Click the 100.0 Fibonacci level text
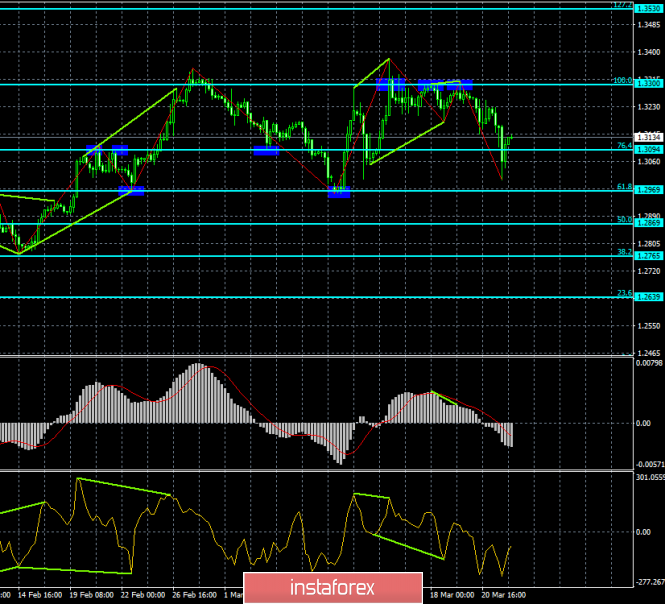The width and height of the screenshot is (665, 604). (x=622, y=81)
